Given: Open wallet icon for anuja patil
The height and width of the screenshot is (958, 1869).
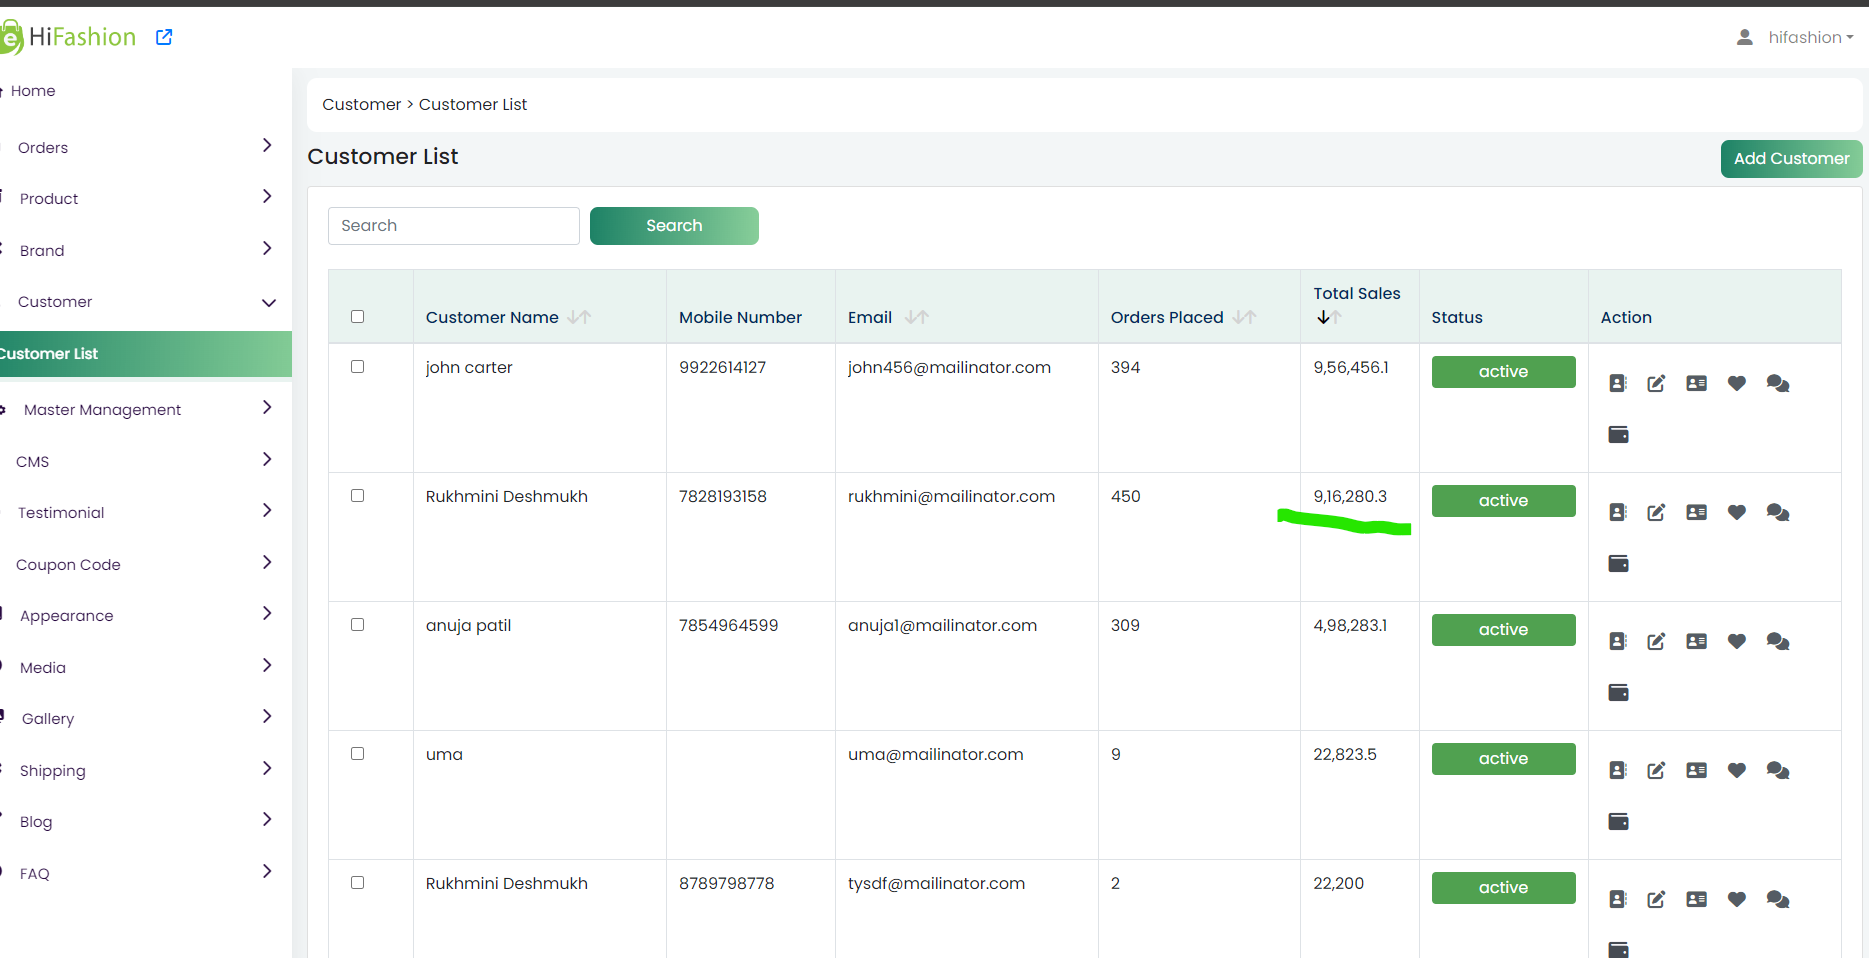Looking at the screenshot, I should pos(1619,692).
